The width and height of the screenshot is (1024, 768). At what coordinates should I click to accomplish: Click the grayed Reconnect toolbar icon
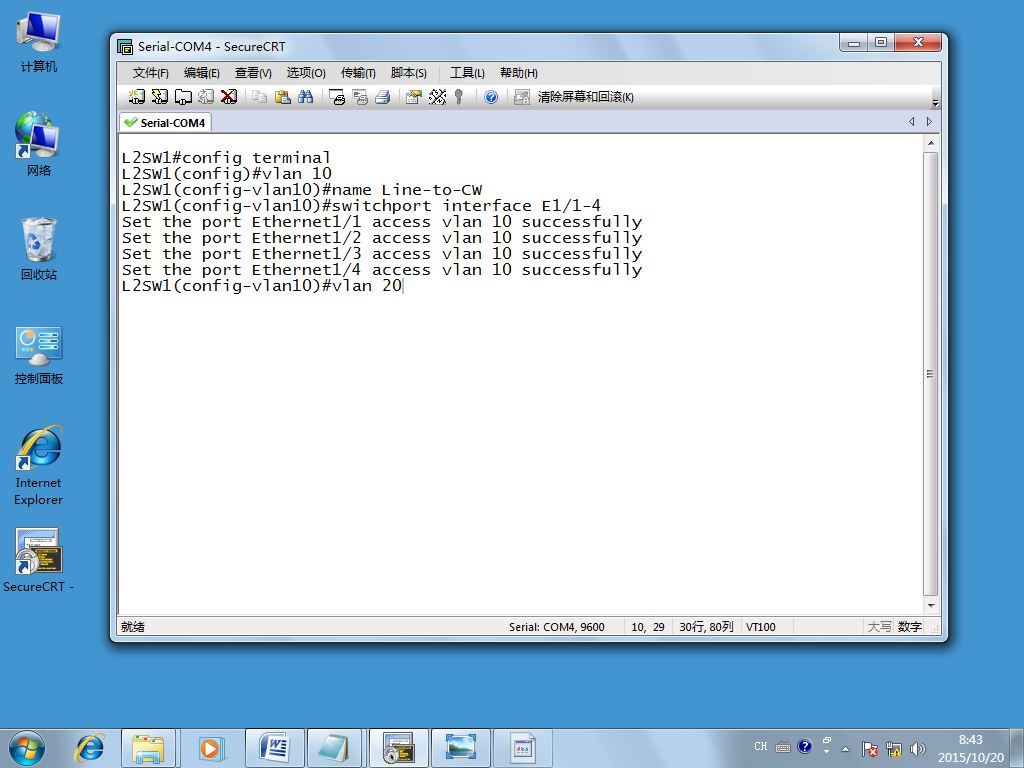(x=206, y=97)
